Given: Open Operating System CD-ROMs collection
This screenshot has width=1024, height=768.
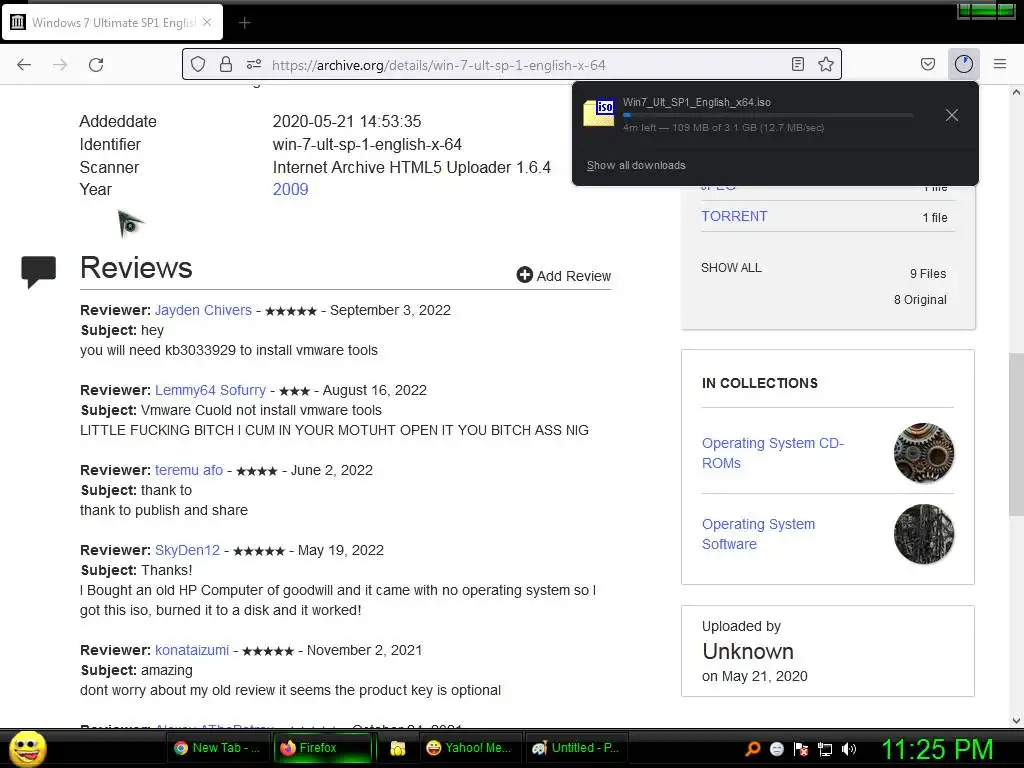Looking at the screenshot, I should pos(773,453).
